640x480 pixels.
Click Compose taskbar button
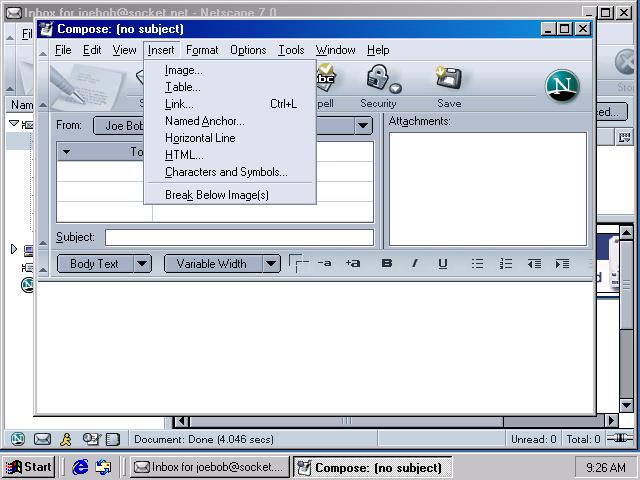[x=372, y=467]
